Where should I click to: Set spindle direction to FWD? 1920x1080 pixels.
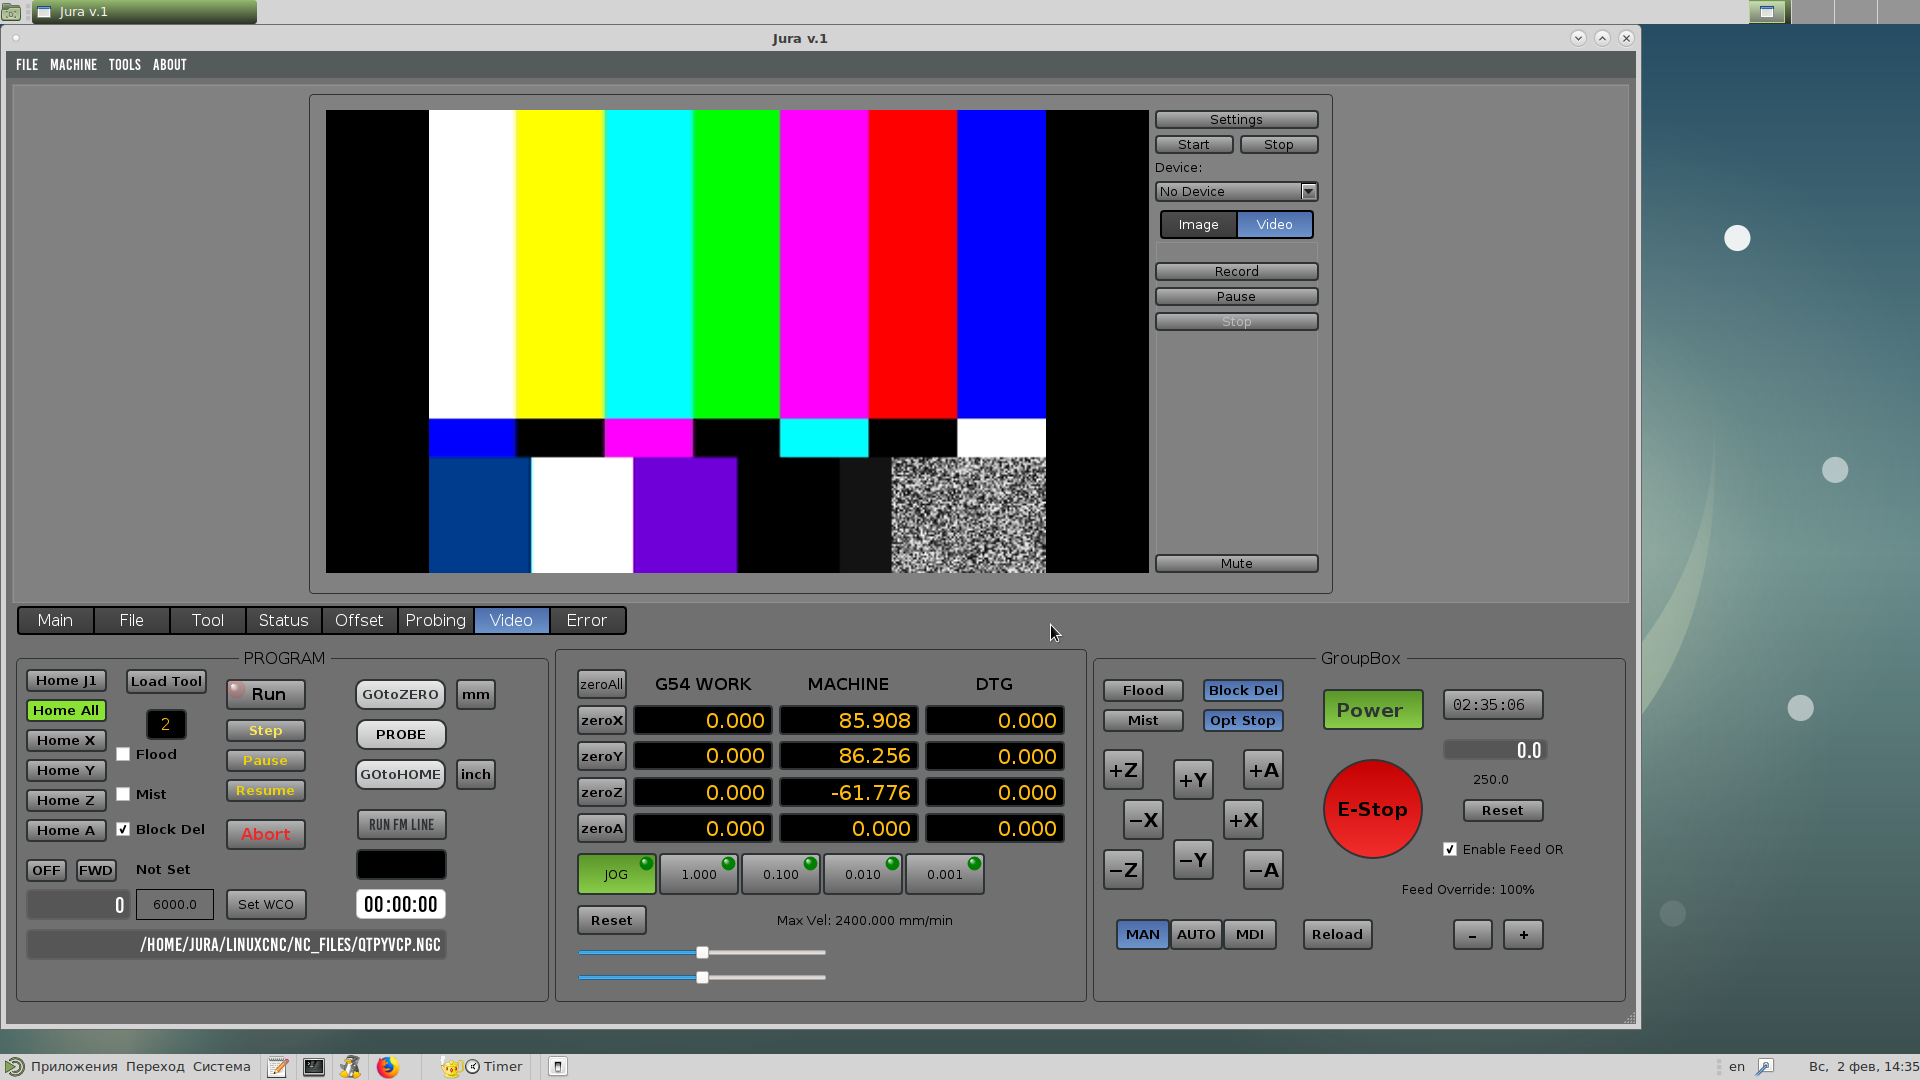pos(96,871)
